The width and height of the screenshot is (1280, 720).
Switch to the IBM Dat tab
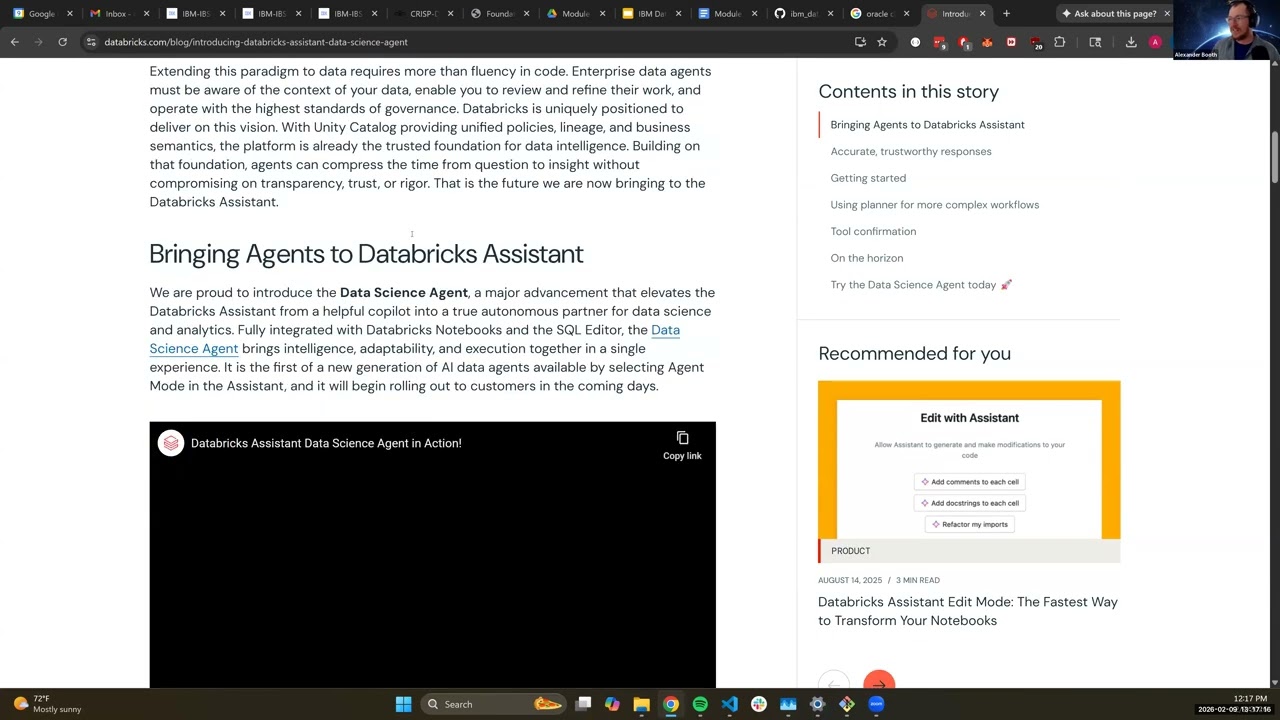tap(651, 14)
